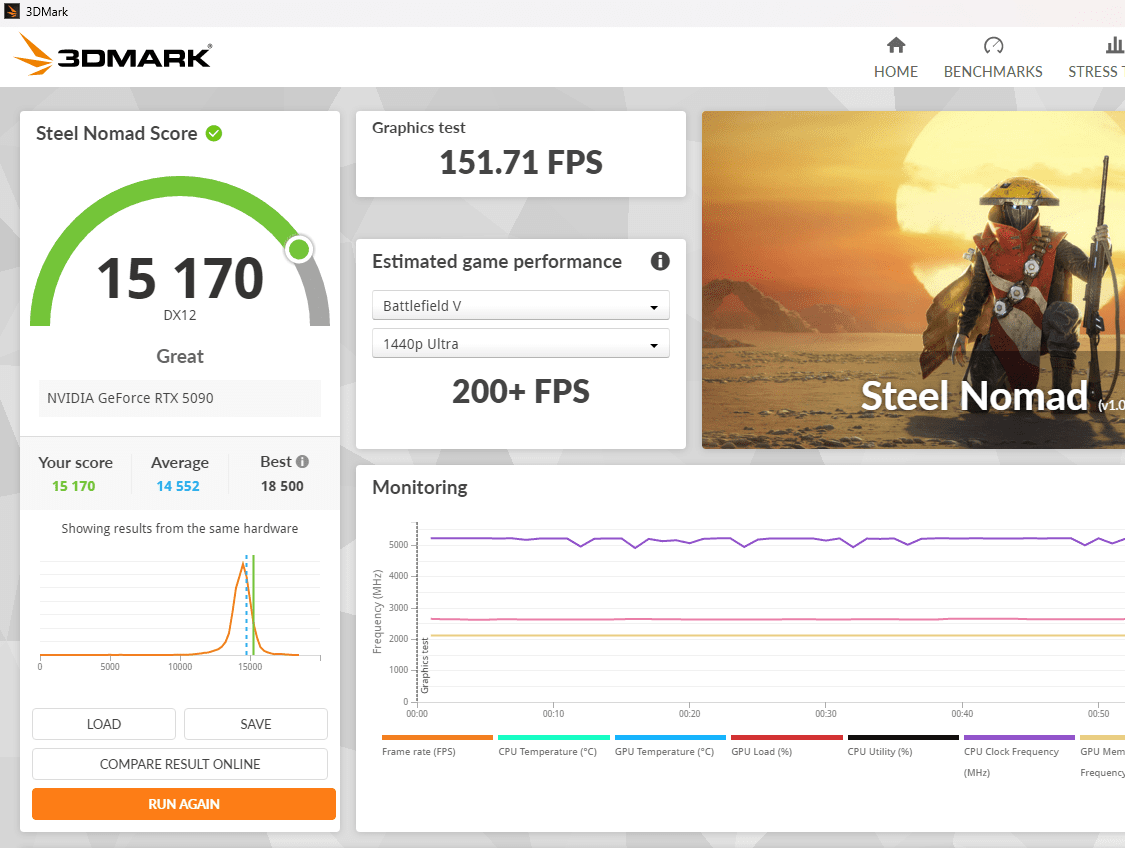
Task: Click the DX12 label under the score
Action: point(180,316)
